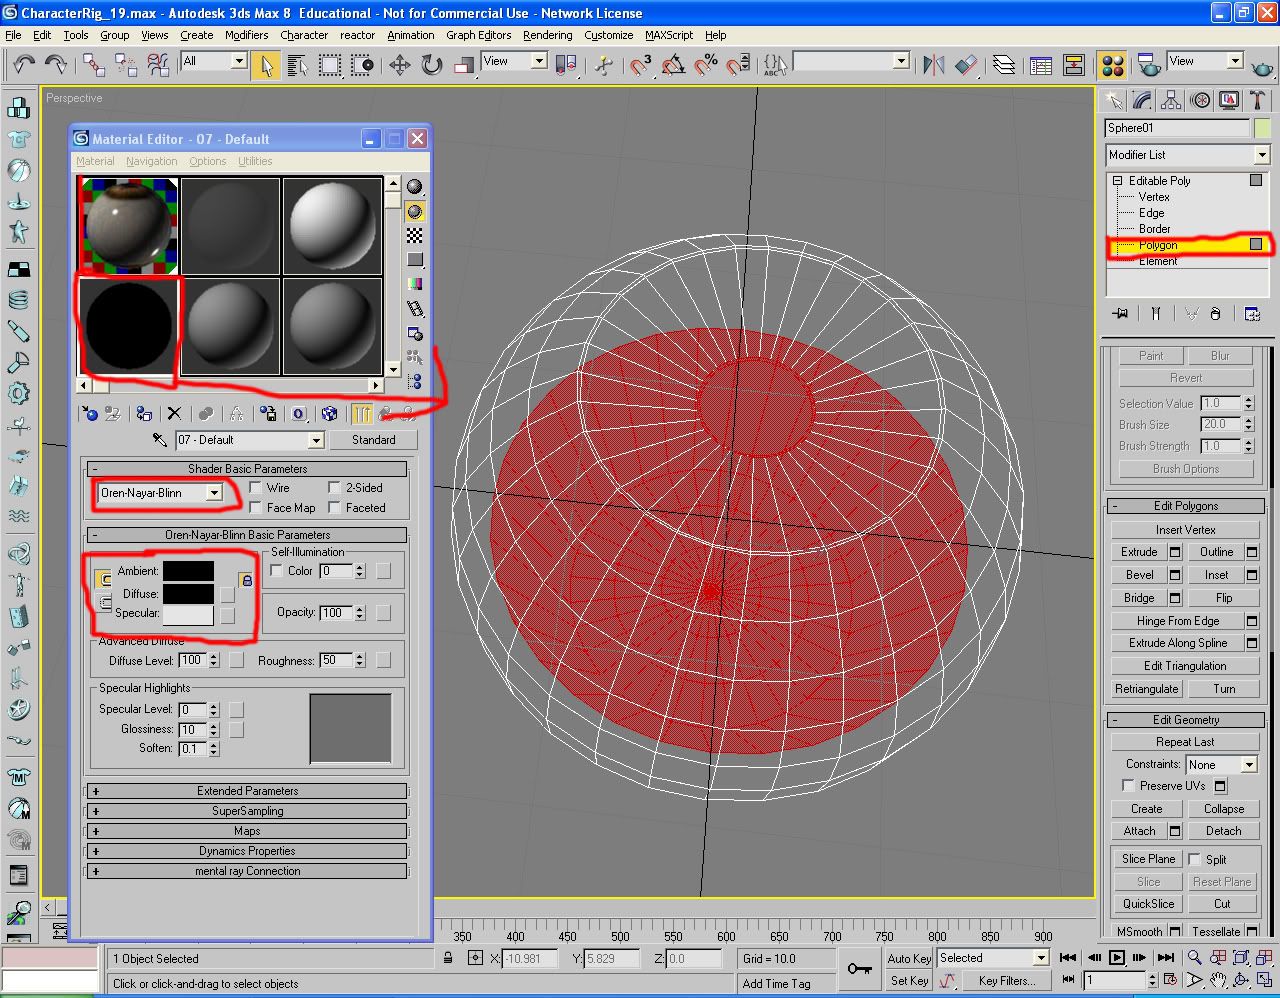The height and width of the screenshot is (998, 1280).
Task: Open the Rendering menu
Action: (x=547, y=35)
